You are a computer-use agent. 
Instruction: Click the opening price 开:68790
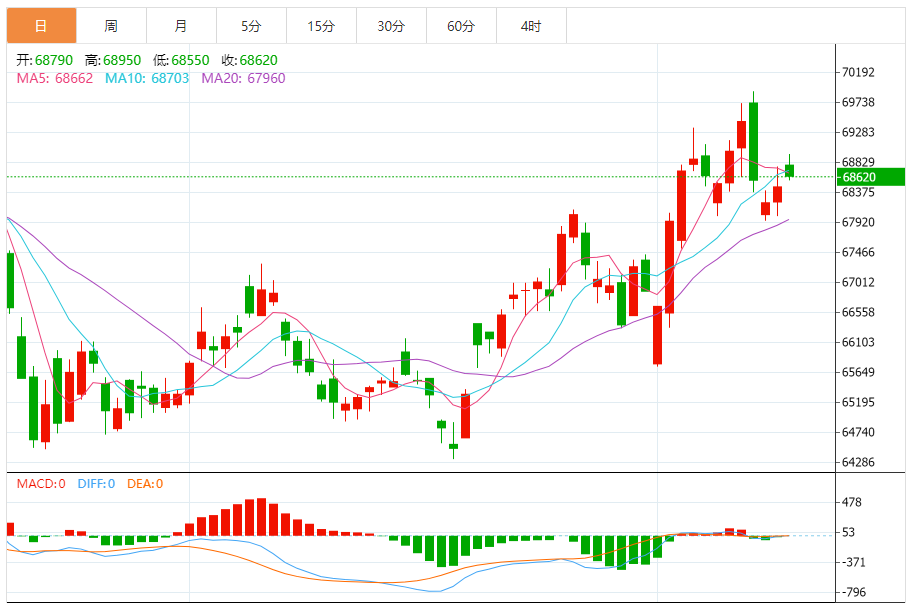[x=45, y=60]
